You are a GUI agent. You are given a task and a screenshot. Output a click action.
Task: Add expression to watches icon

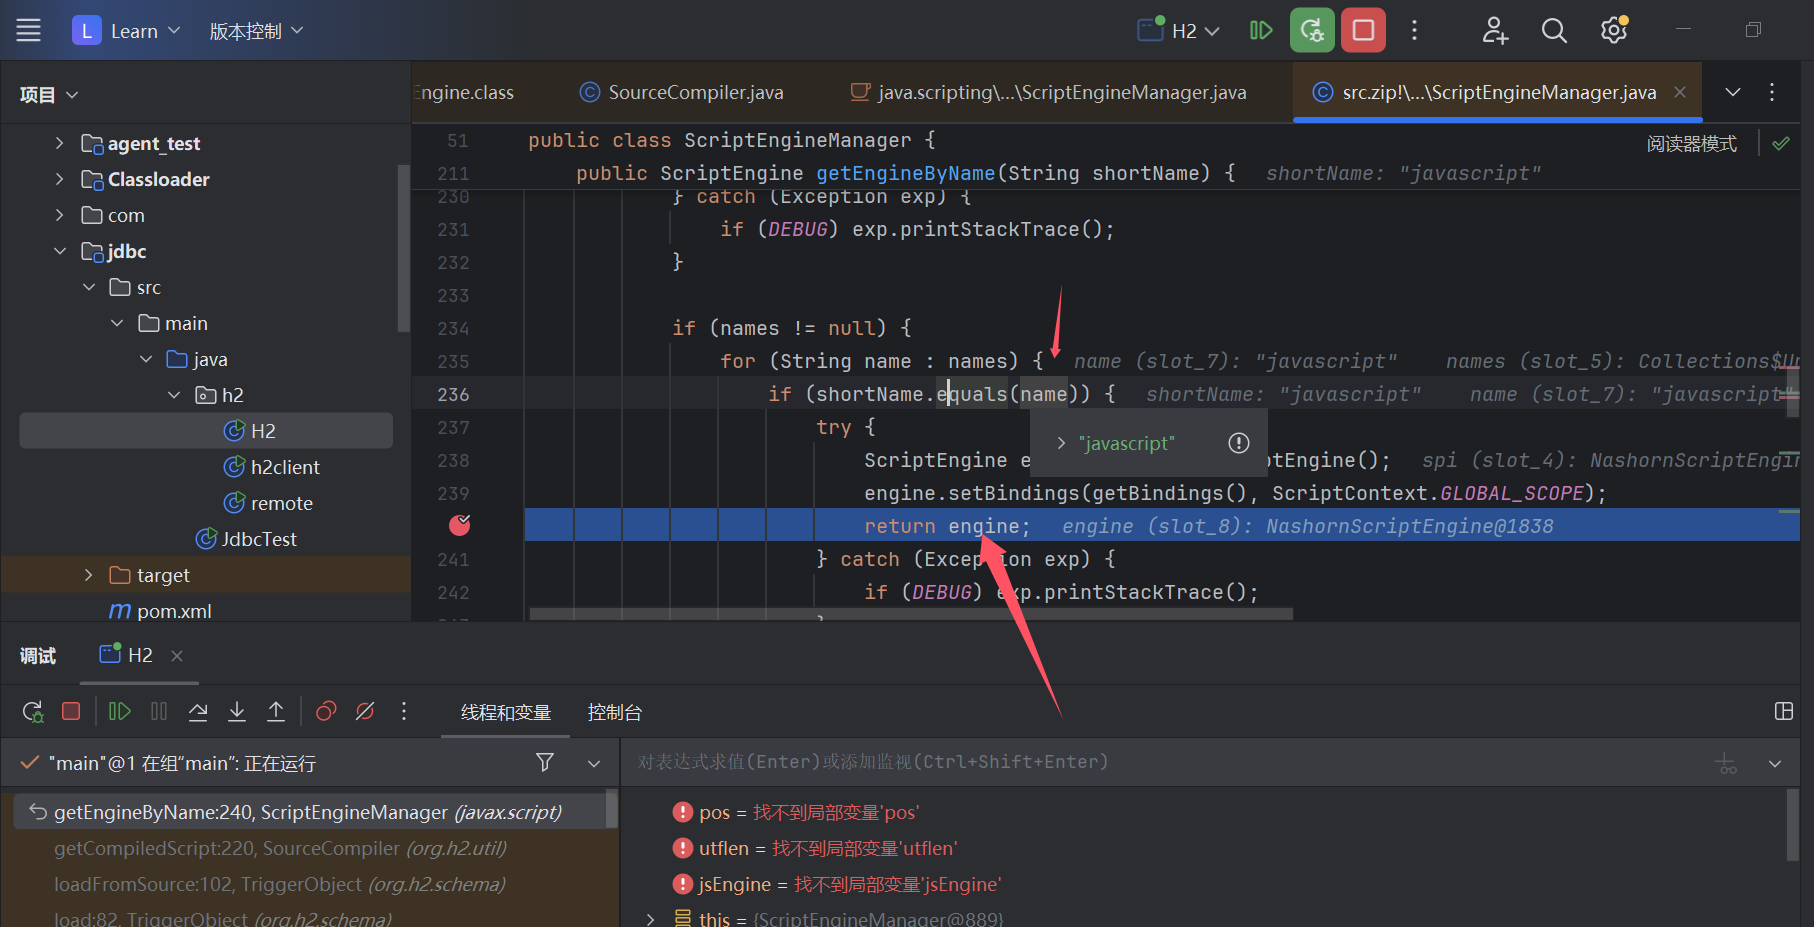click(1726, 763)
